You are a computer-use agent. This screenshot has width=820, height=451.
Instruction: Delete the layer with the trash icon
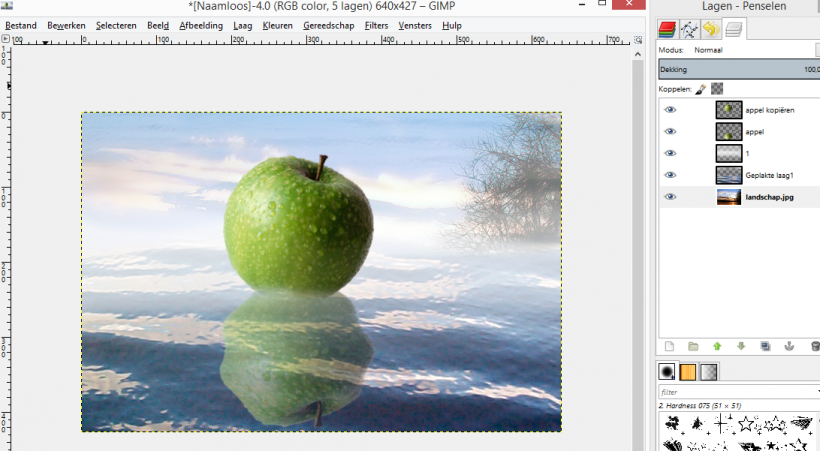coord(814,346)
